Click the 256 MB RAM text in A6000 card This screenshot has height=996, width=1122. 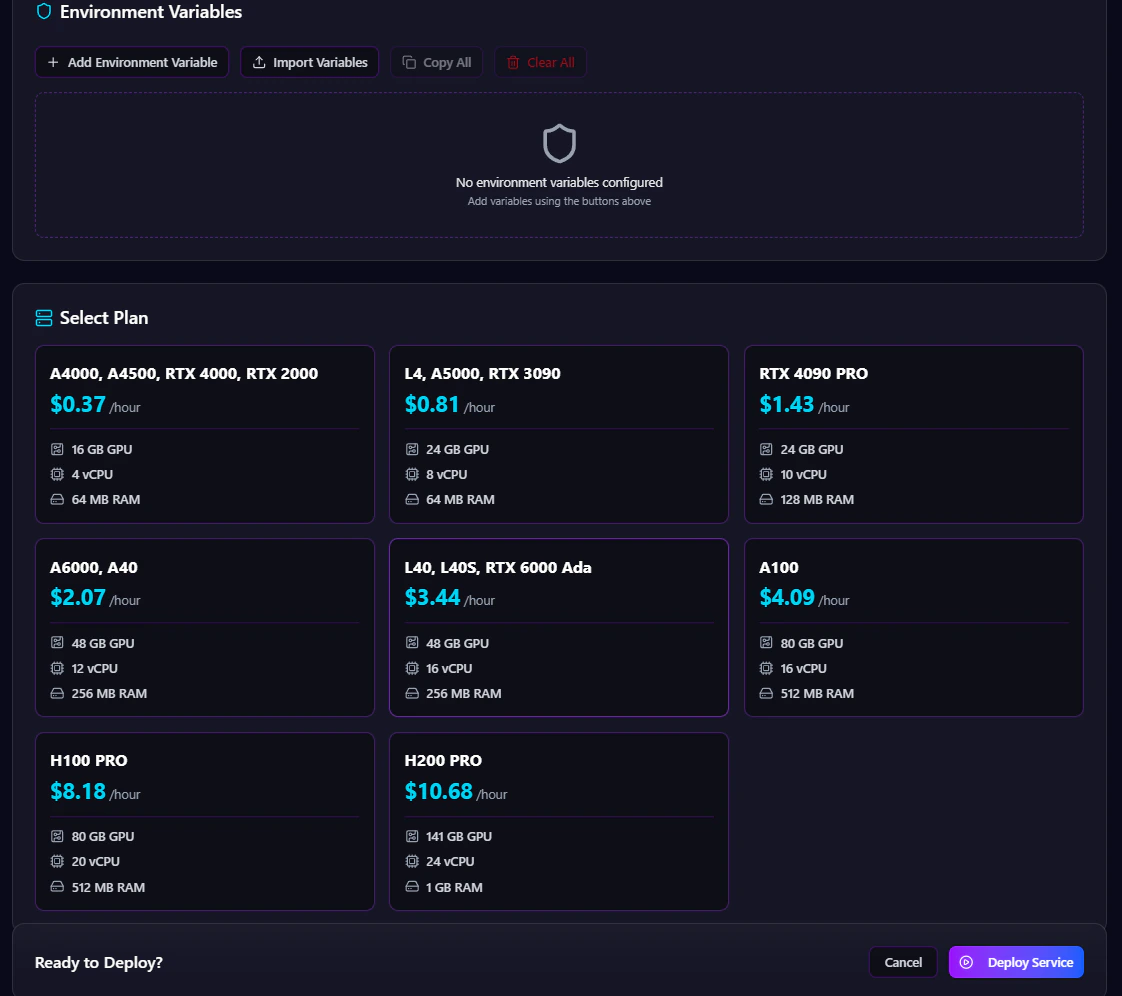tap(109, 693)
